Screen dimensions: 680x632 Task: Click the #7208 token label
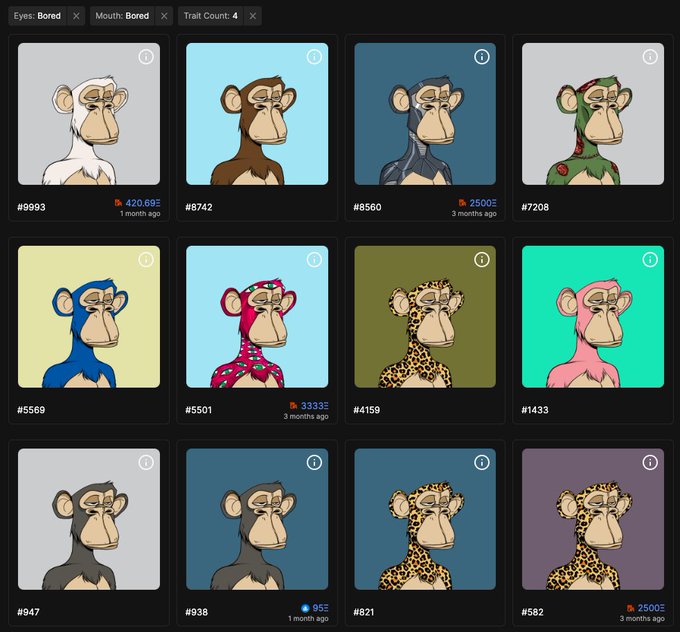coord(535,207)
